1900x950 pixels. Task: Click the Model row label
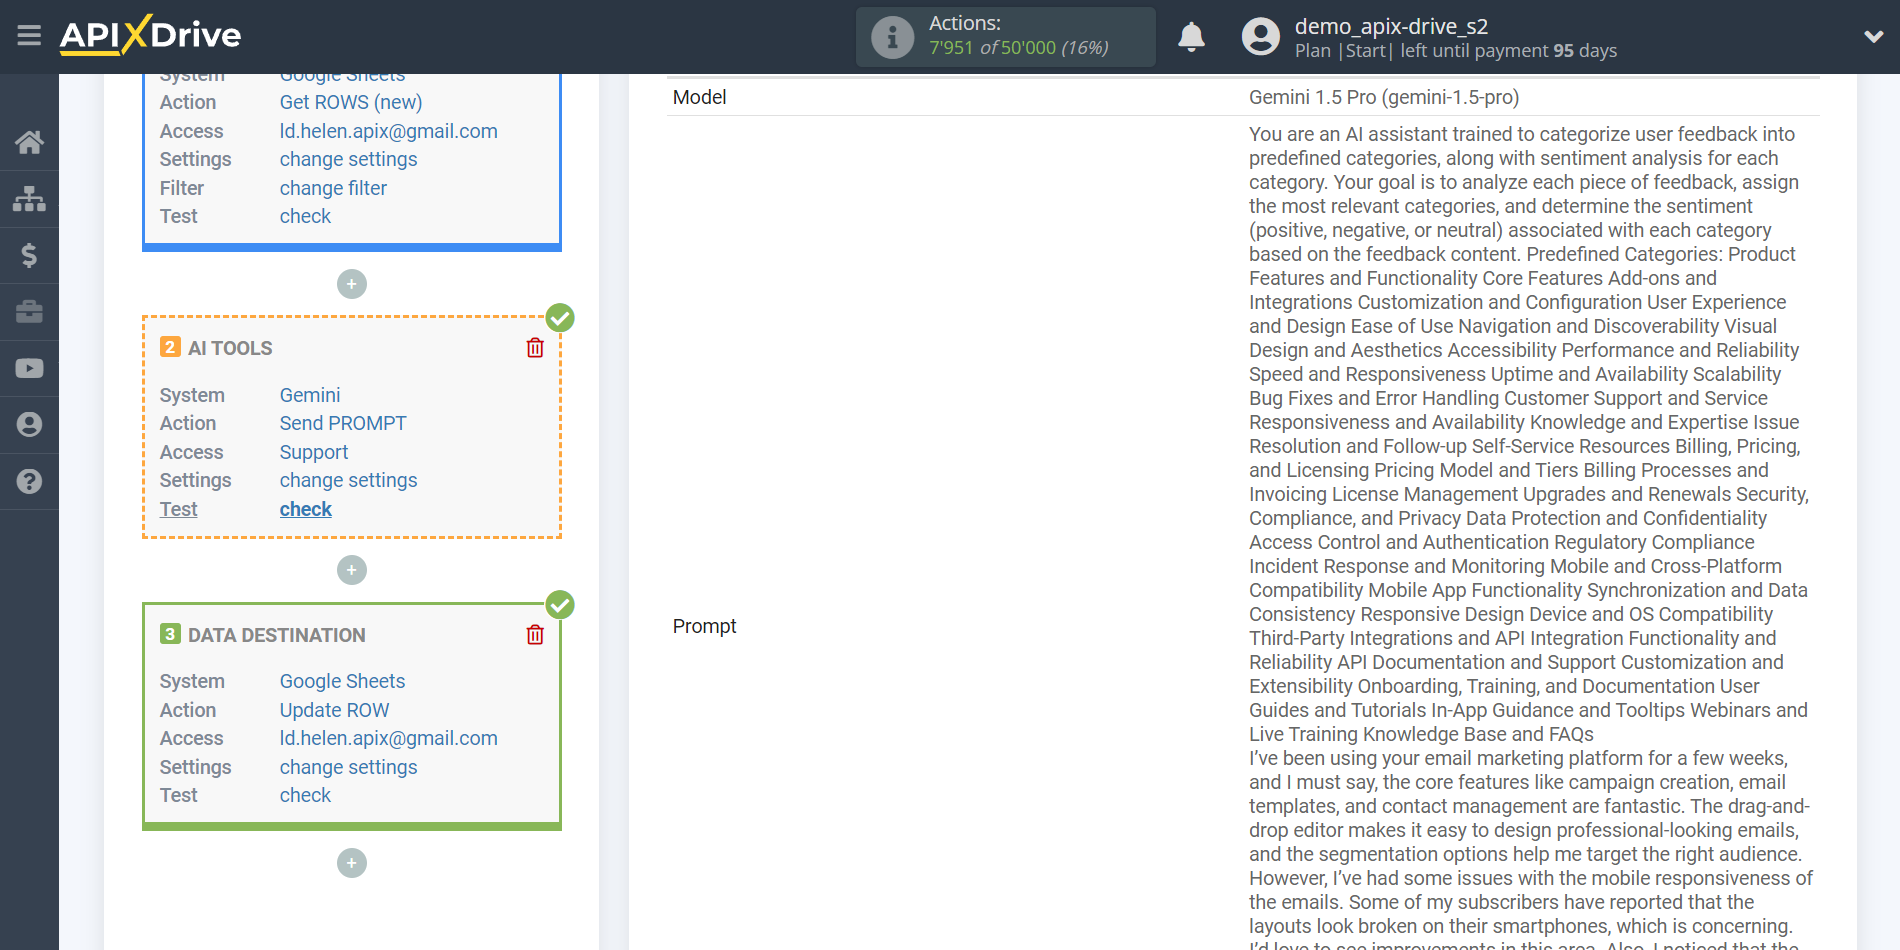coord(699,97)
